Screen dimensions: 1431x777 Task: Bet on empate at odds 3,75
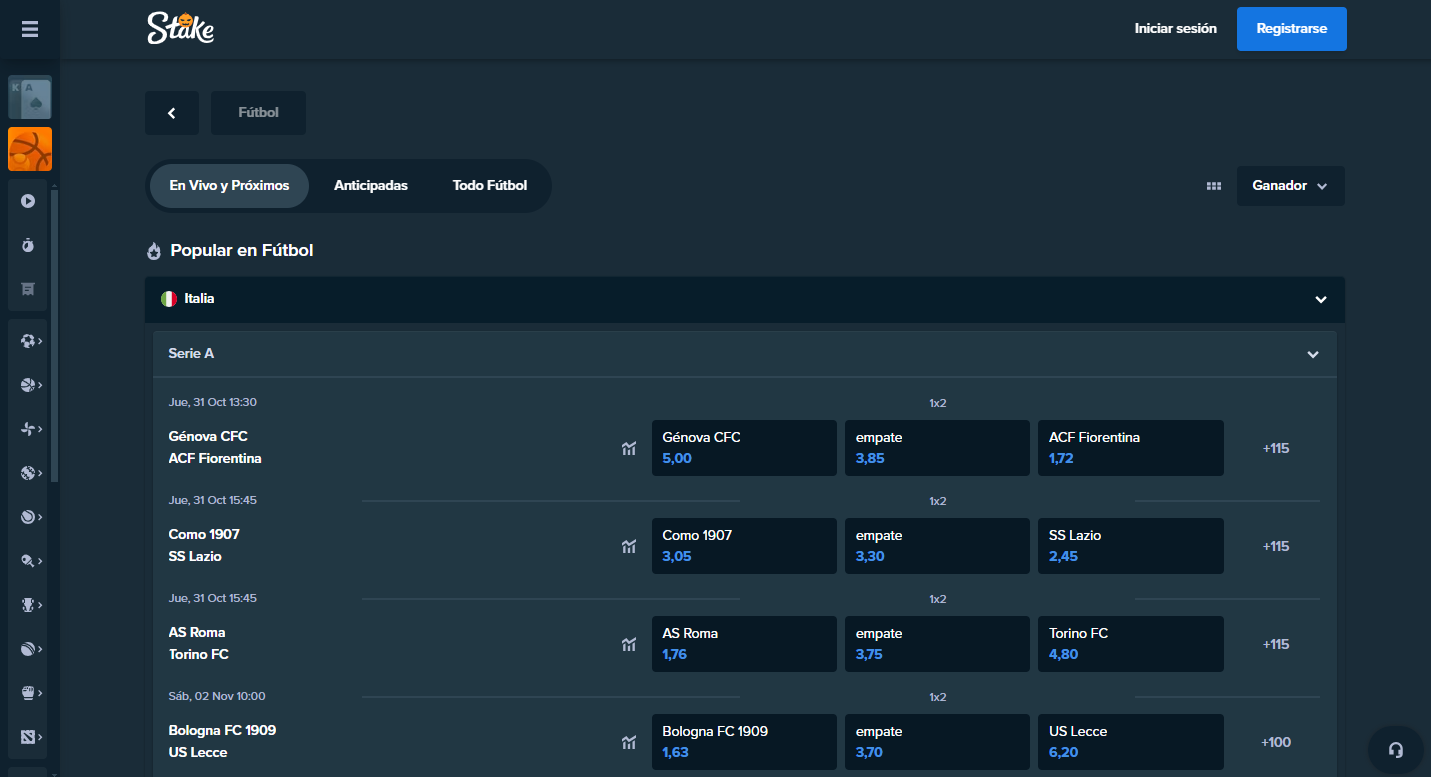(x=937, y=644)
